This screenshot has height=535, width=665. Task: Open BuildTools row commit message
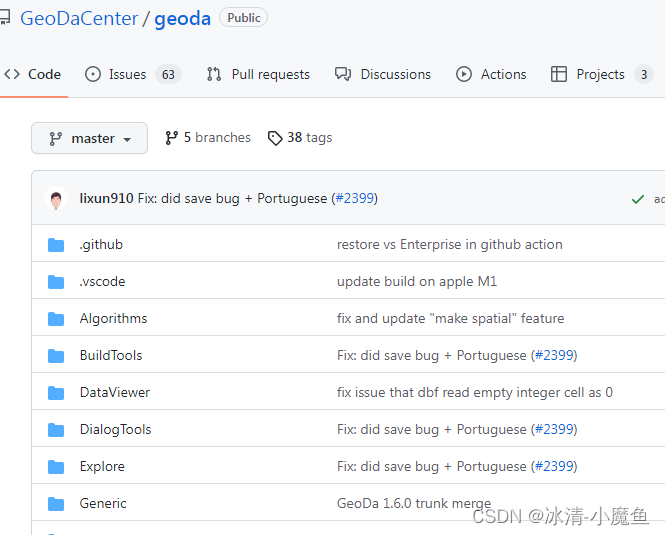tap(432, 355)
